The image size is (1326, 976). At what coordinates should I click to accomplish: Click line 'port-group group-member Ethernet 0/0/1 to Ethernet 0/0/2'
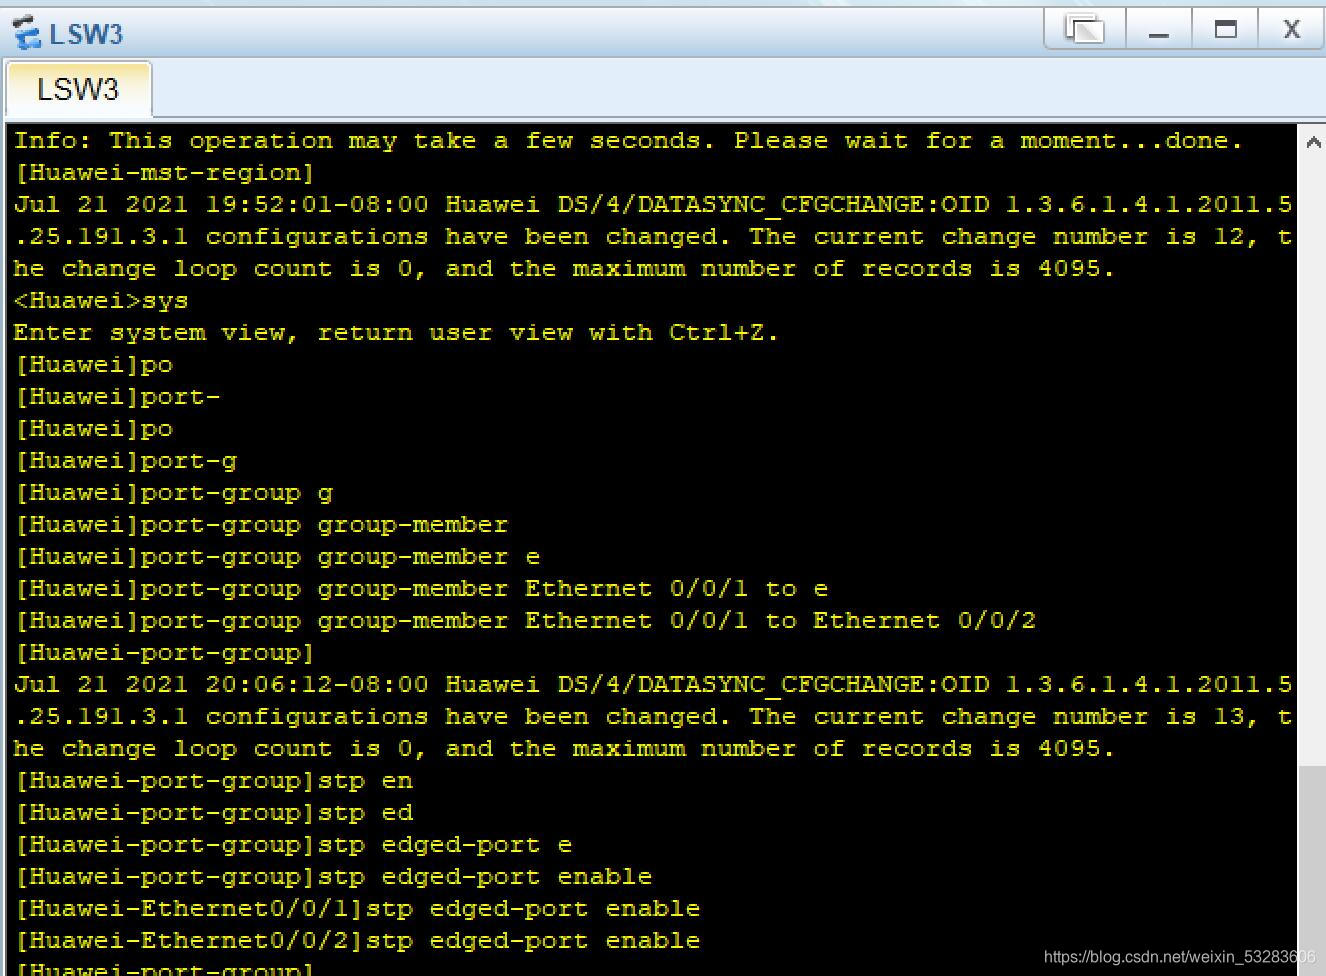point(525,620)
